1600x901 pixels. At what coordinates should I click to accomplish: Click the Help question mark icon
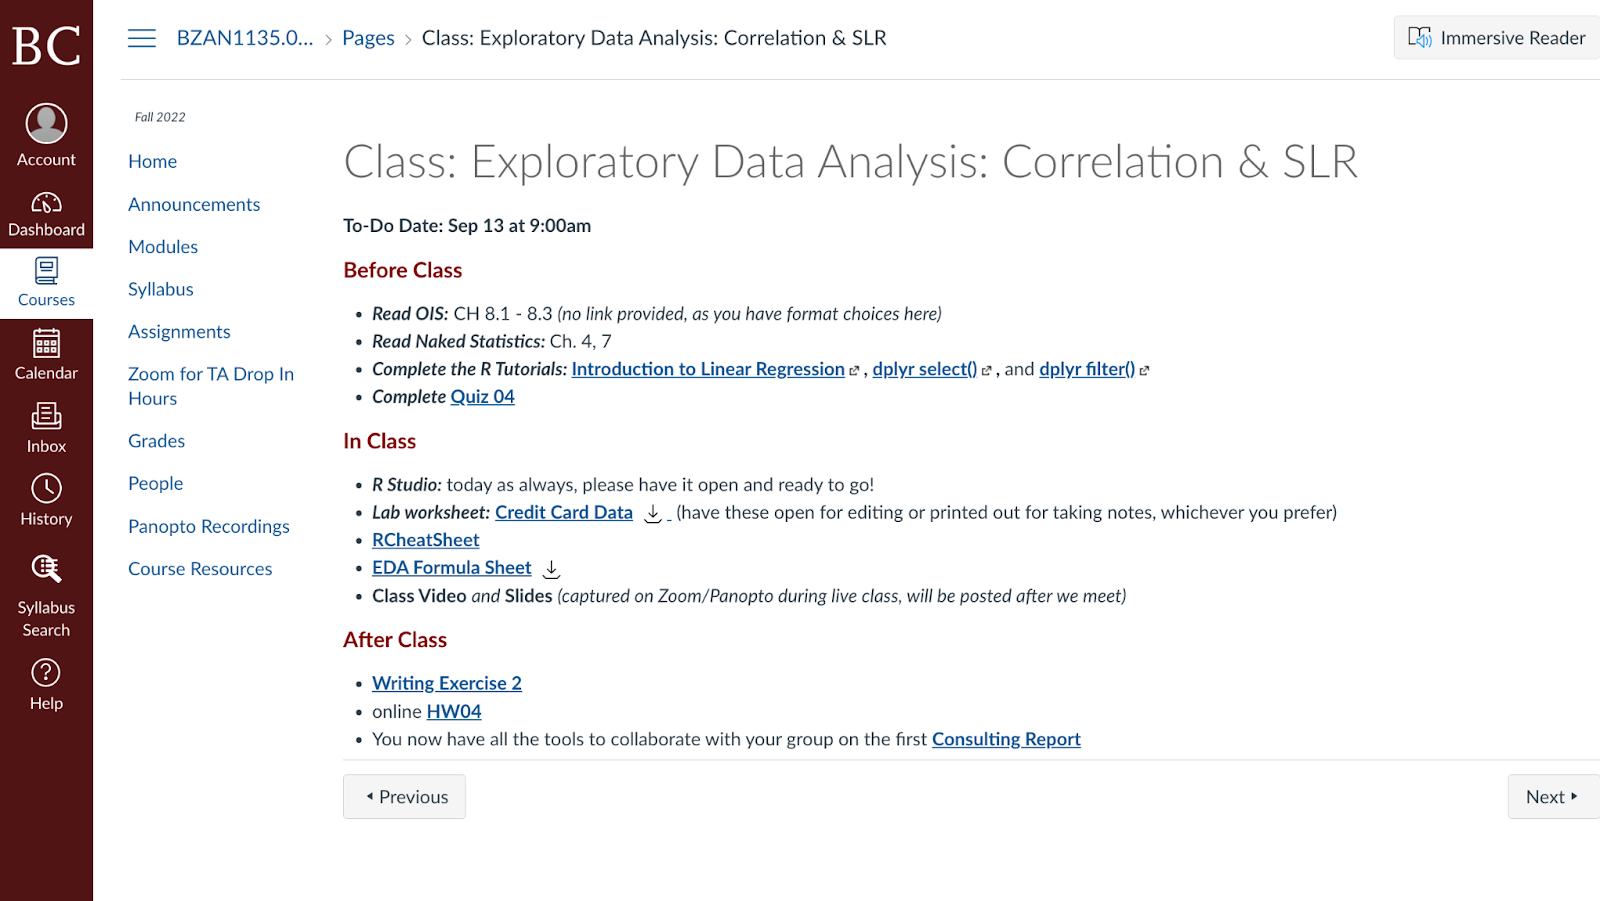tap(46, 673)
